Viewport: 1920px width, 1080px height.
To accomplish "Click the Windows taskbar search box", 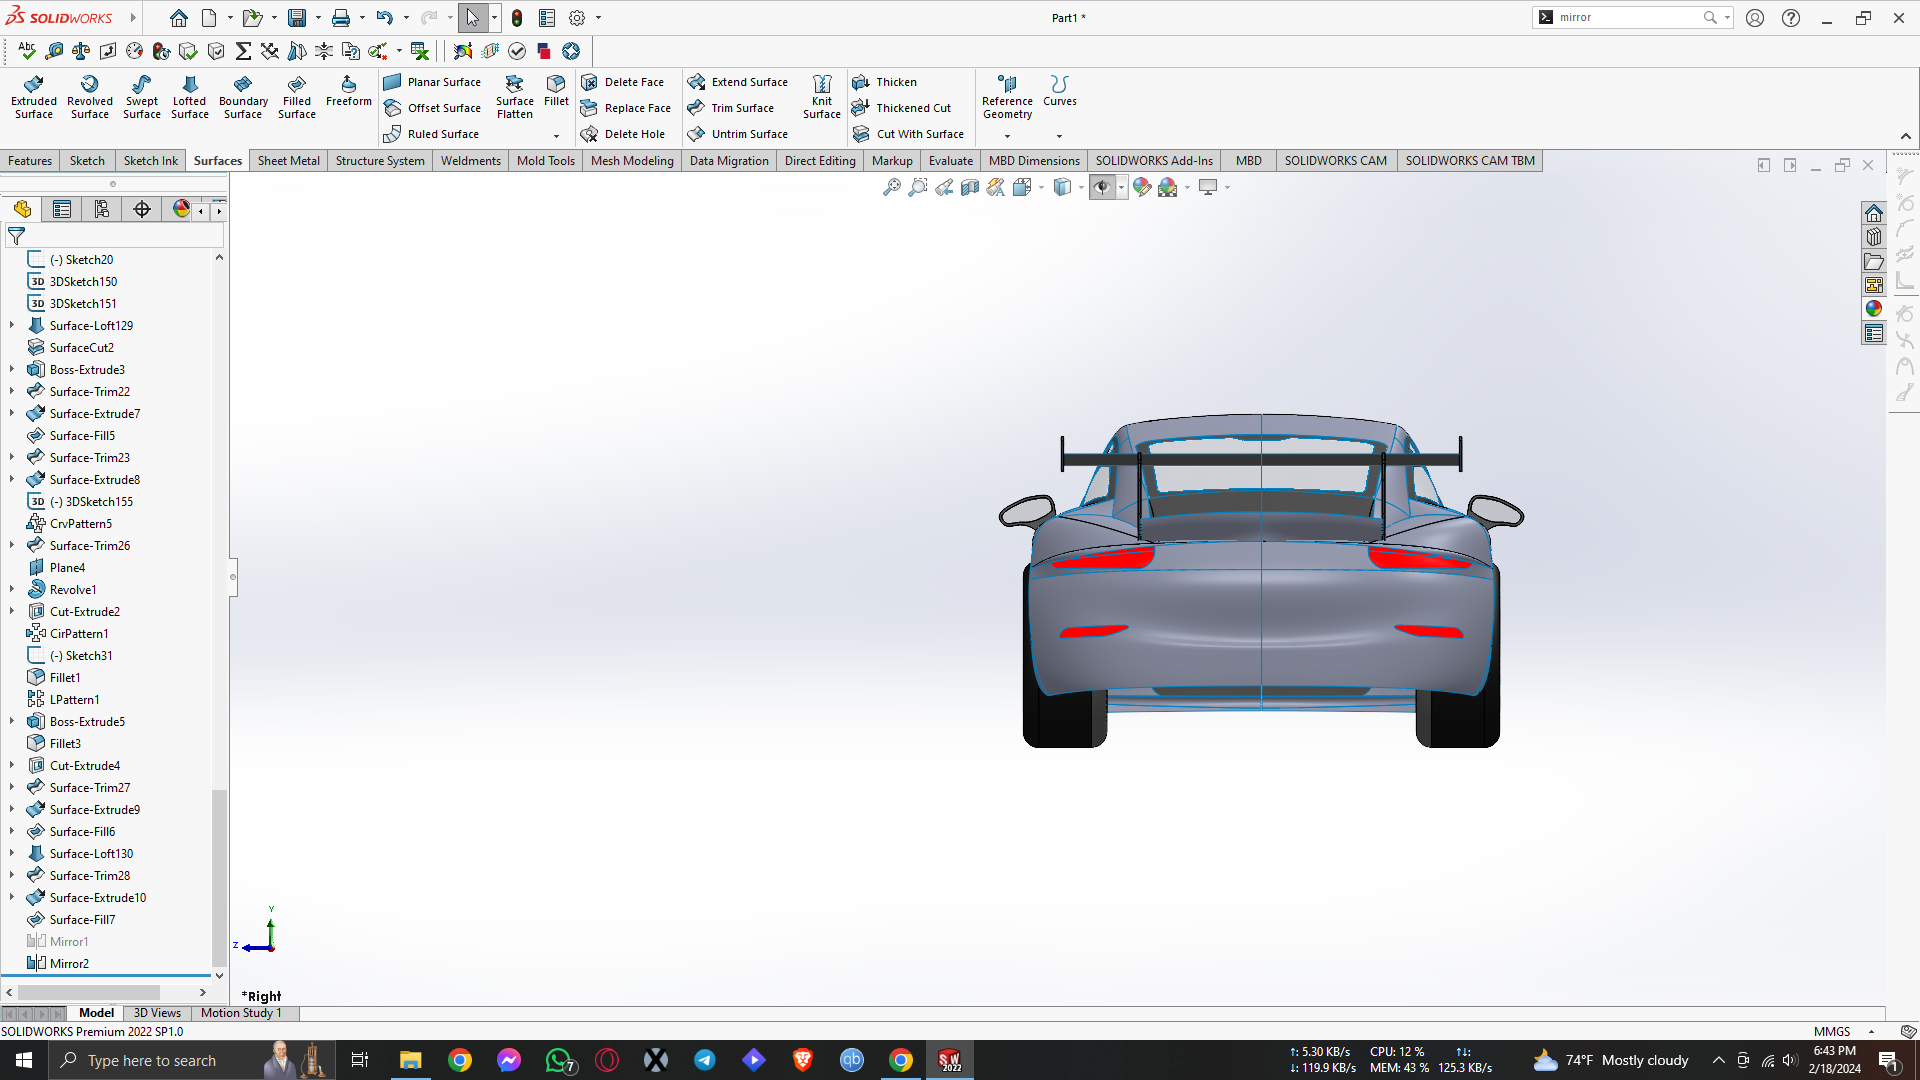I will 150,1060.
